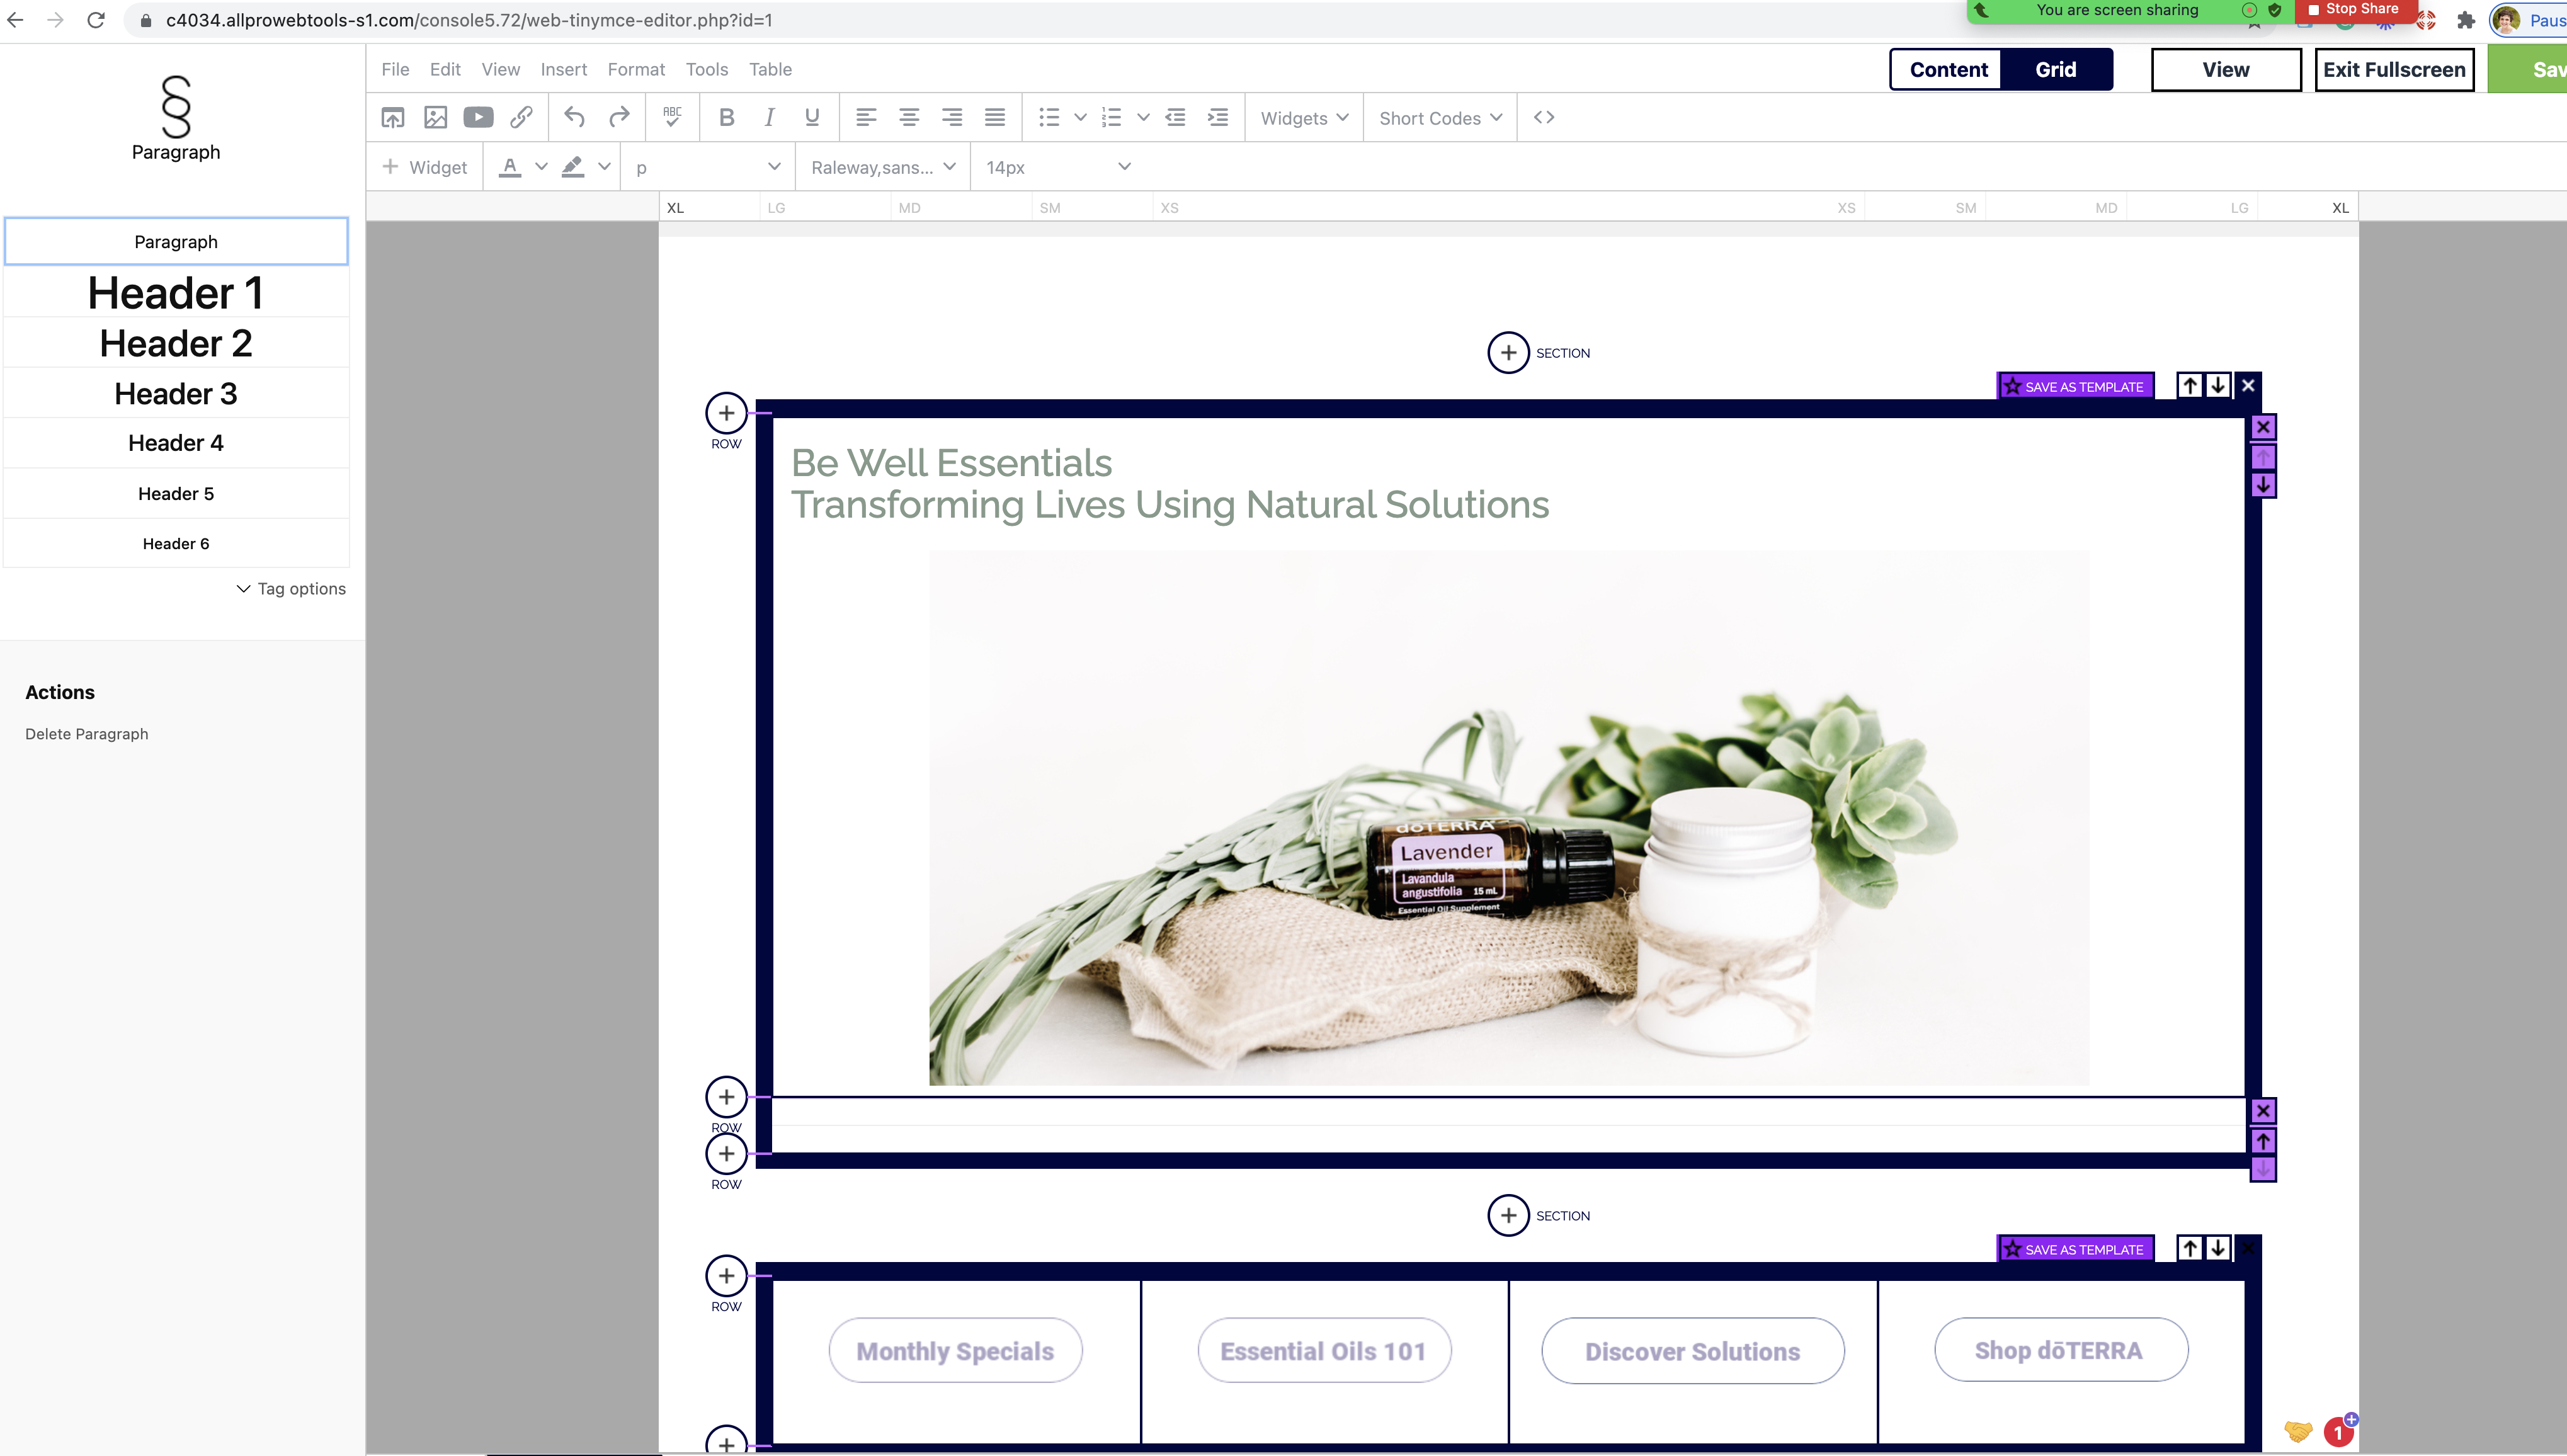Image resolution: width=2567 pixels, height=1456 pixels.
Task: Go back in browser history
Action: tap(16, 20)
